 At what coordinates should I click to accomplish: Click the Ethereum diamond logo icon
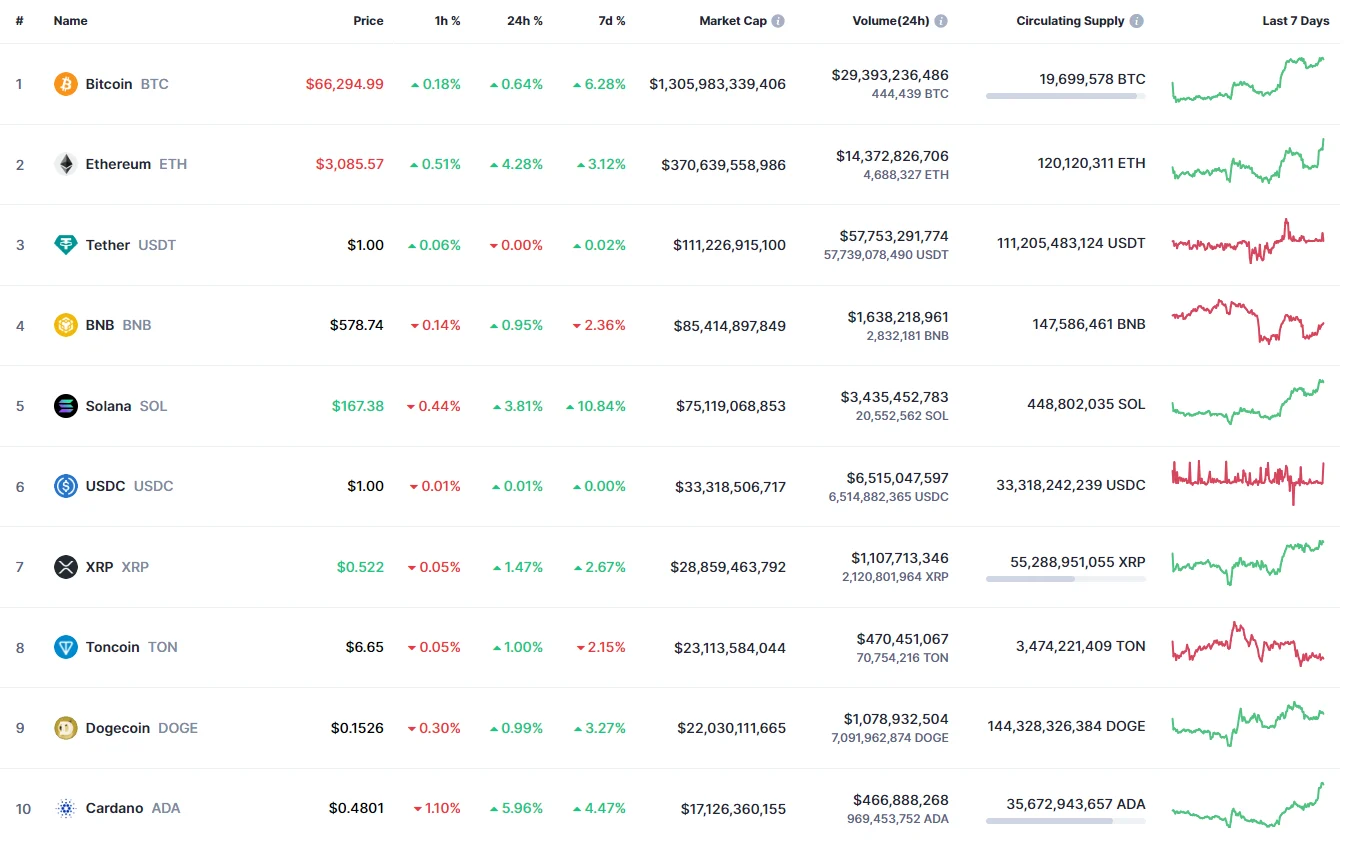pyautogui.click(x=65, y=164)
